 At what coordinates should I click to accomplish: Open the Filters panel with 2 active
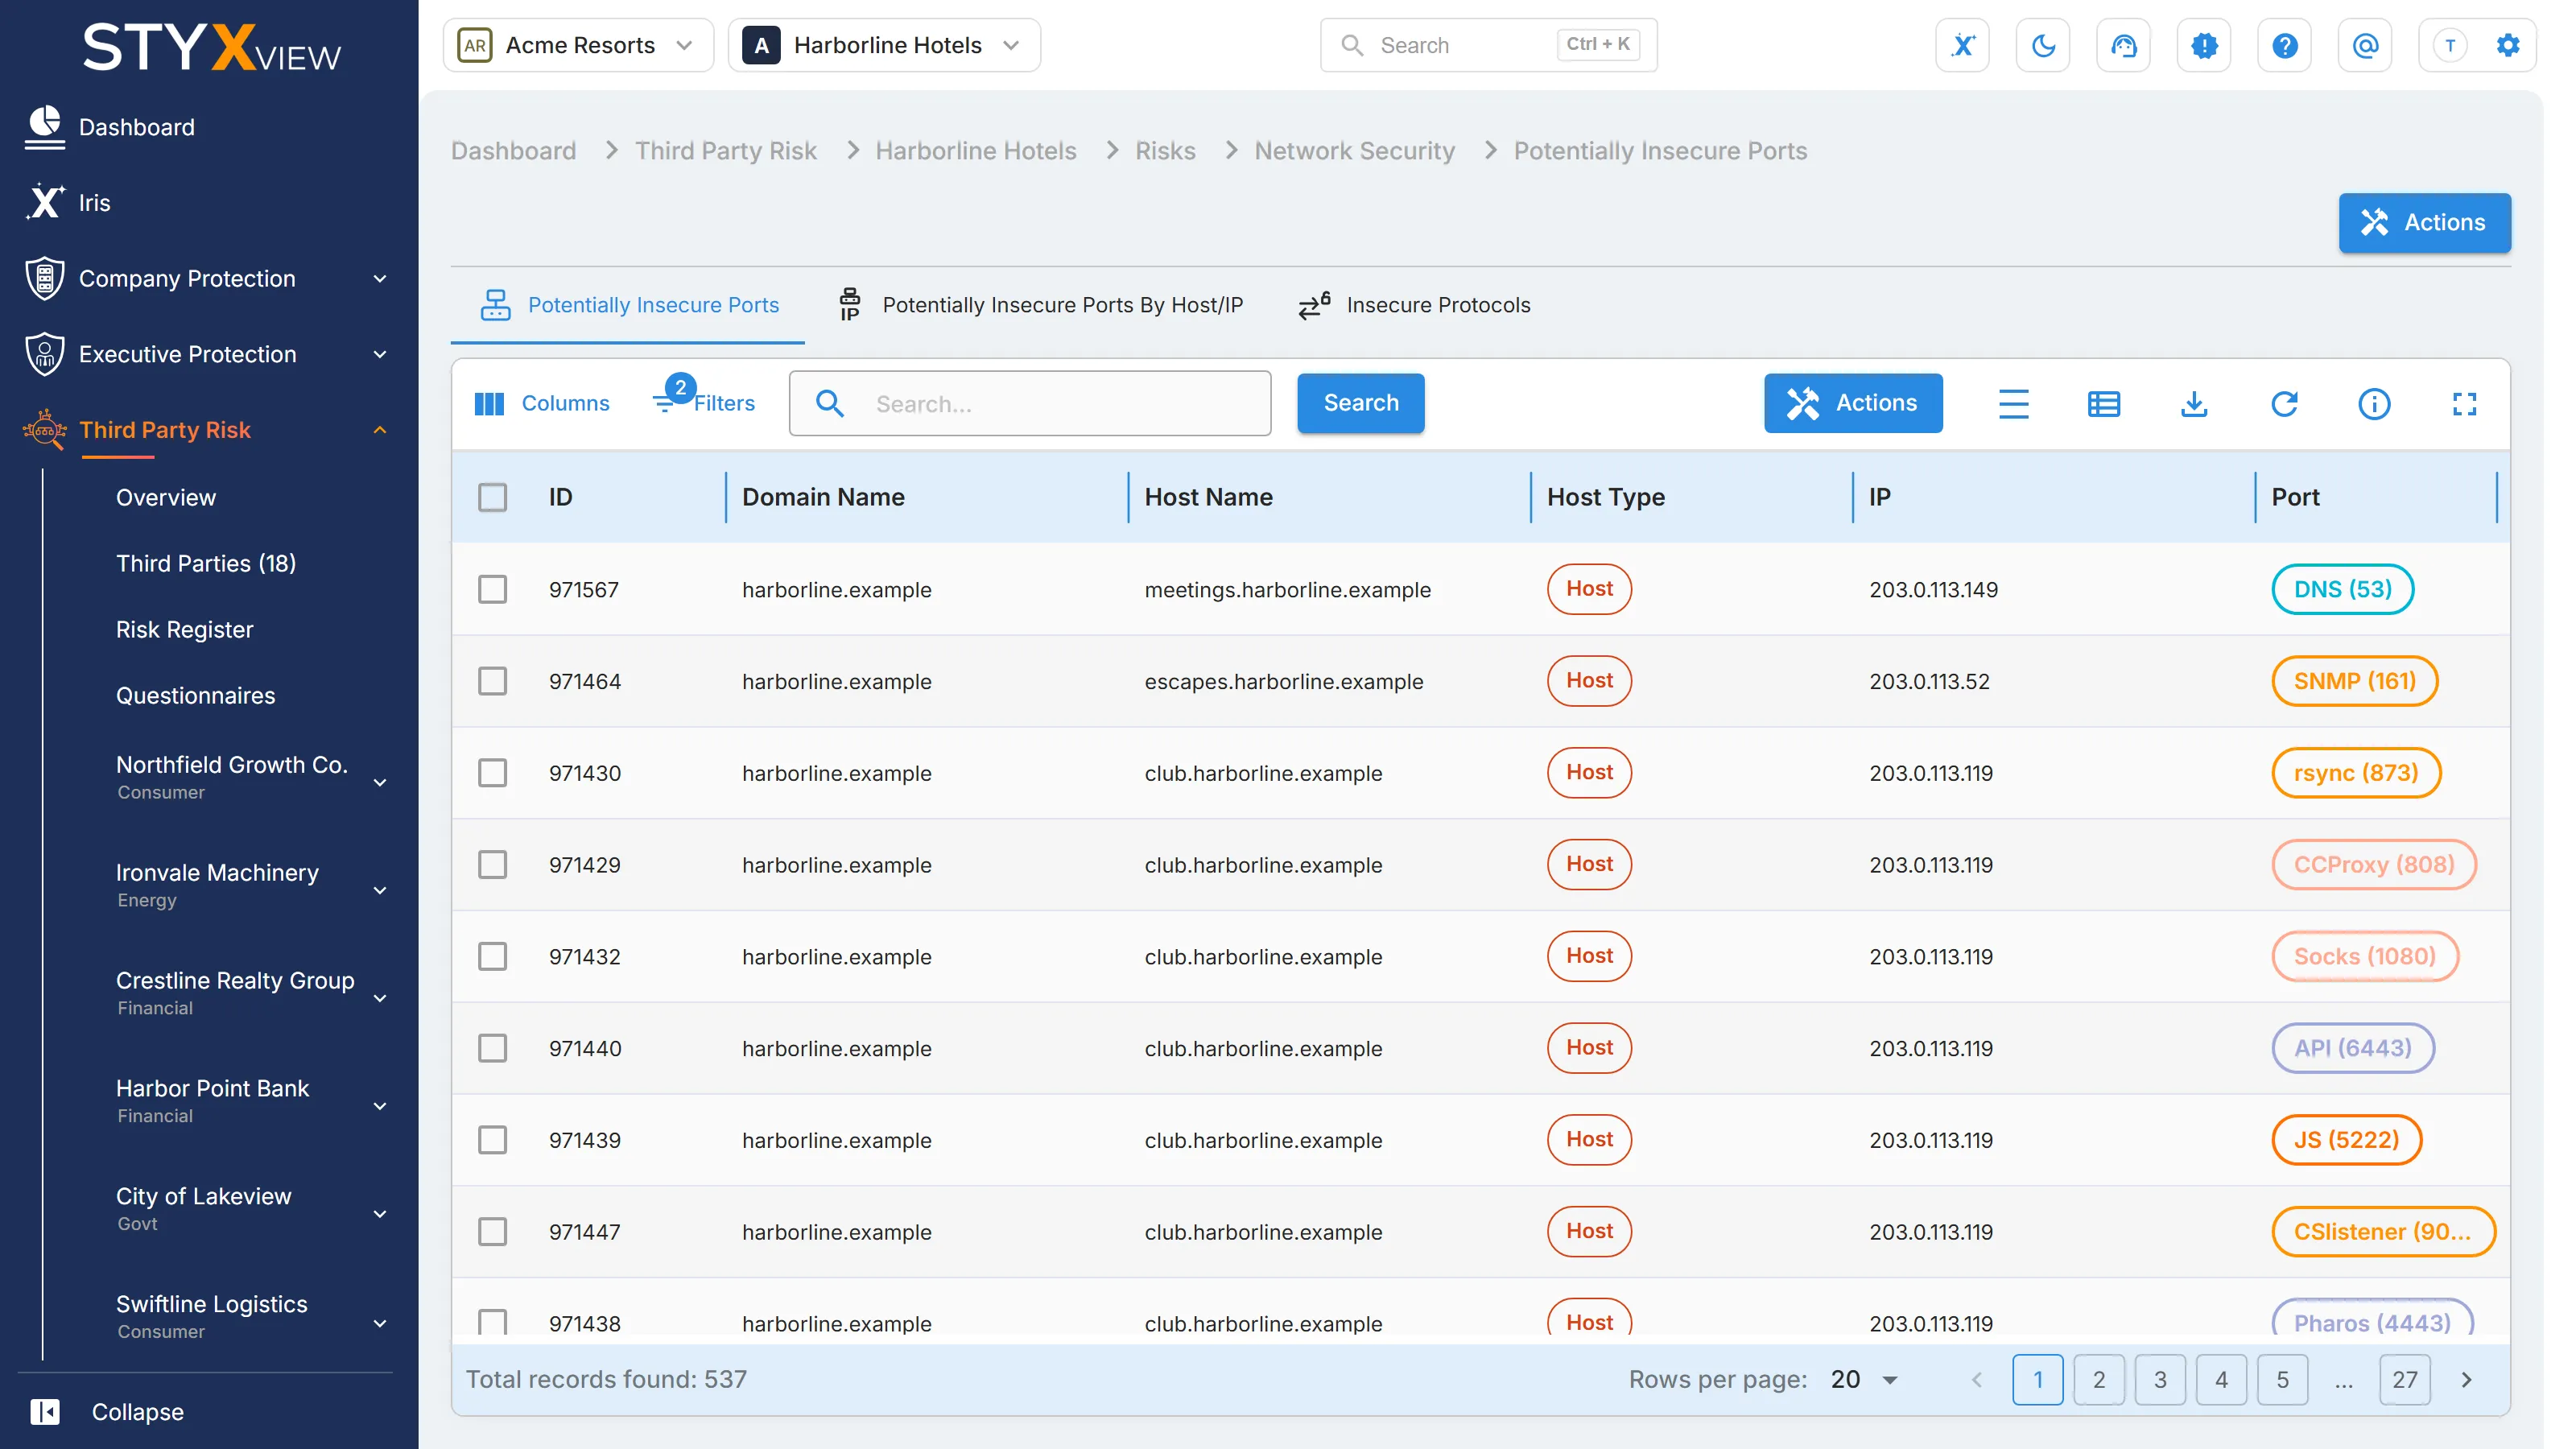703,402
